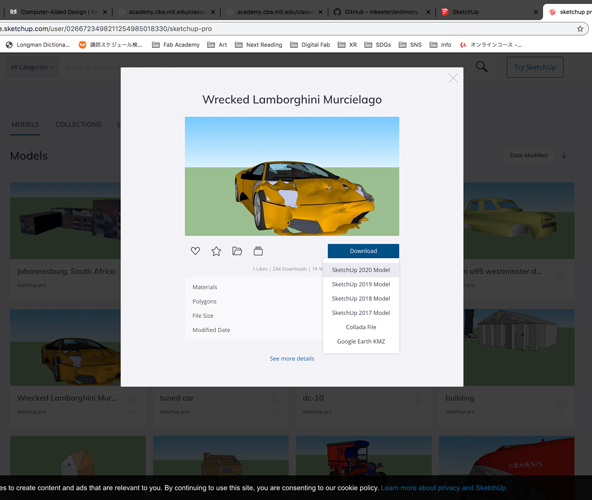The height and width of the screenshot is (500, 592).
Task: Open the XR bookmarks folder
Action: coord(347,45)
